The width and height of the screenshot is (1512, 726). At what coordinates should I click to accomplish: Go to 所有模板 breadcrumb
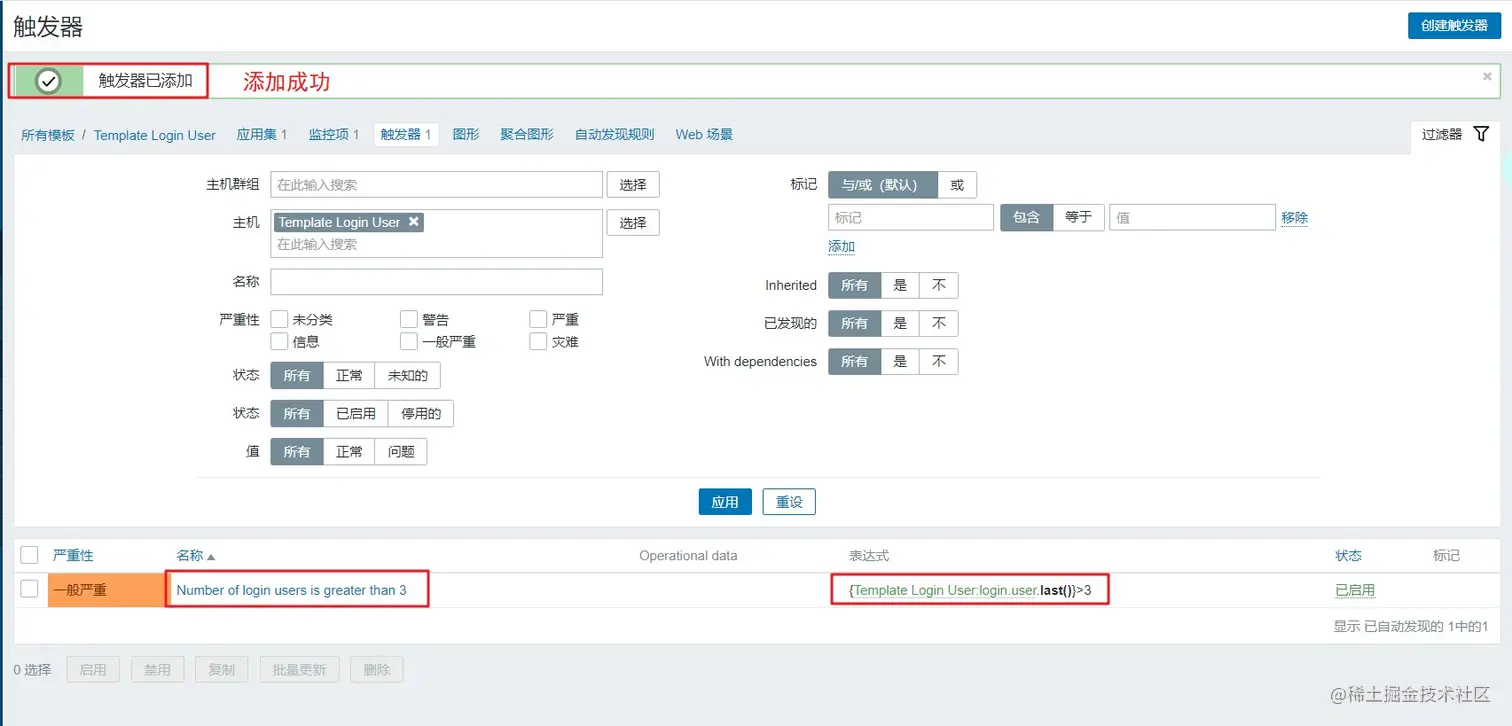[48, 135]
